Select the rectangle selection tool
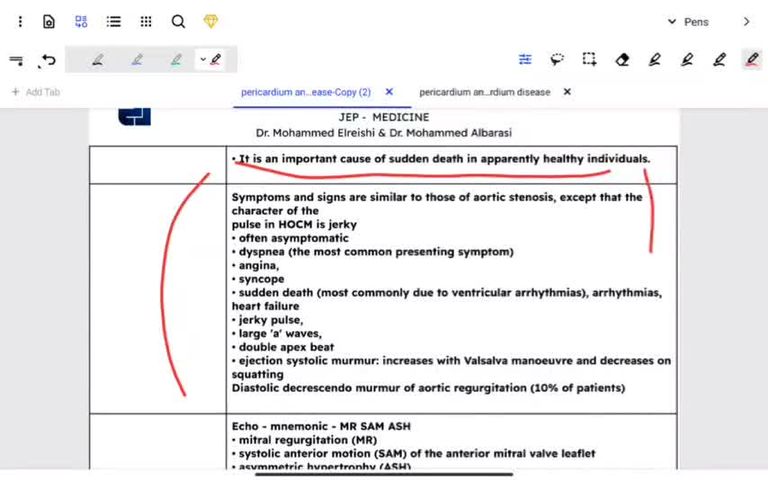 tap(590, 60)
